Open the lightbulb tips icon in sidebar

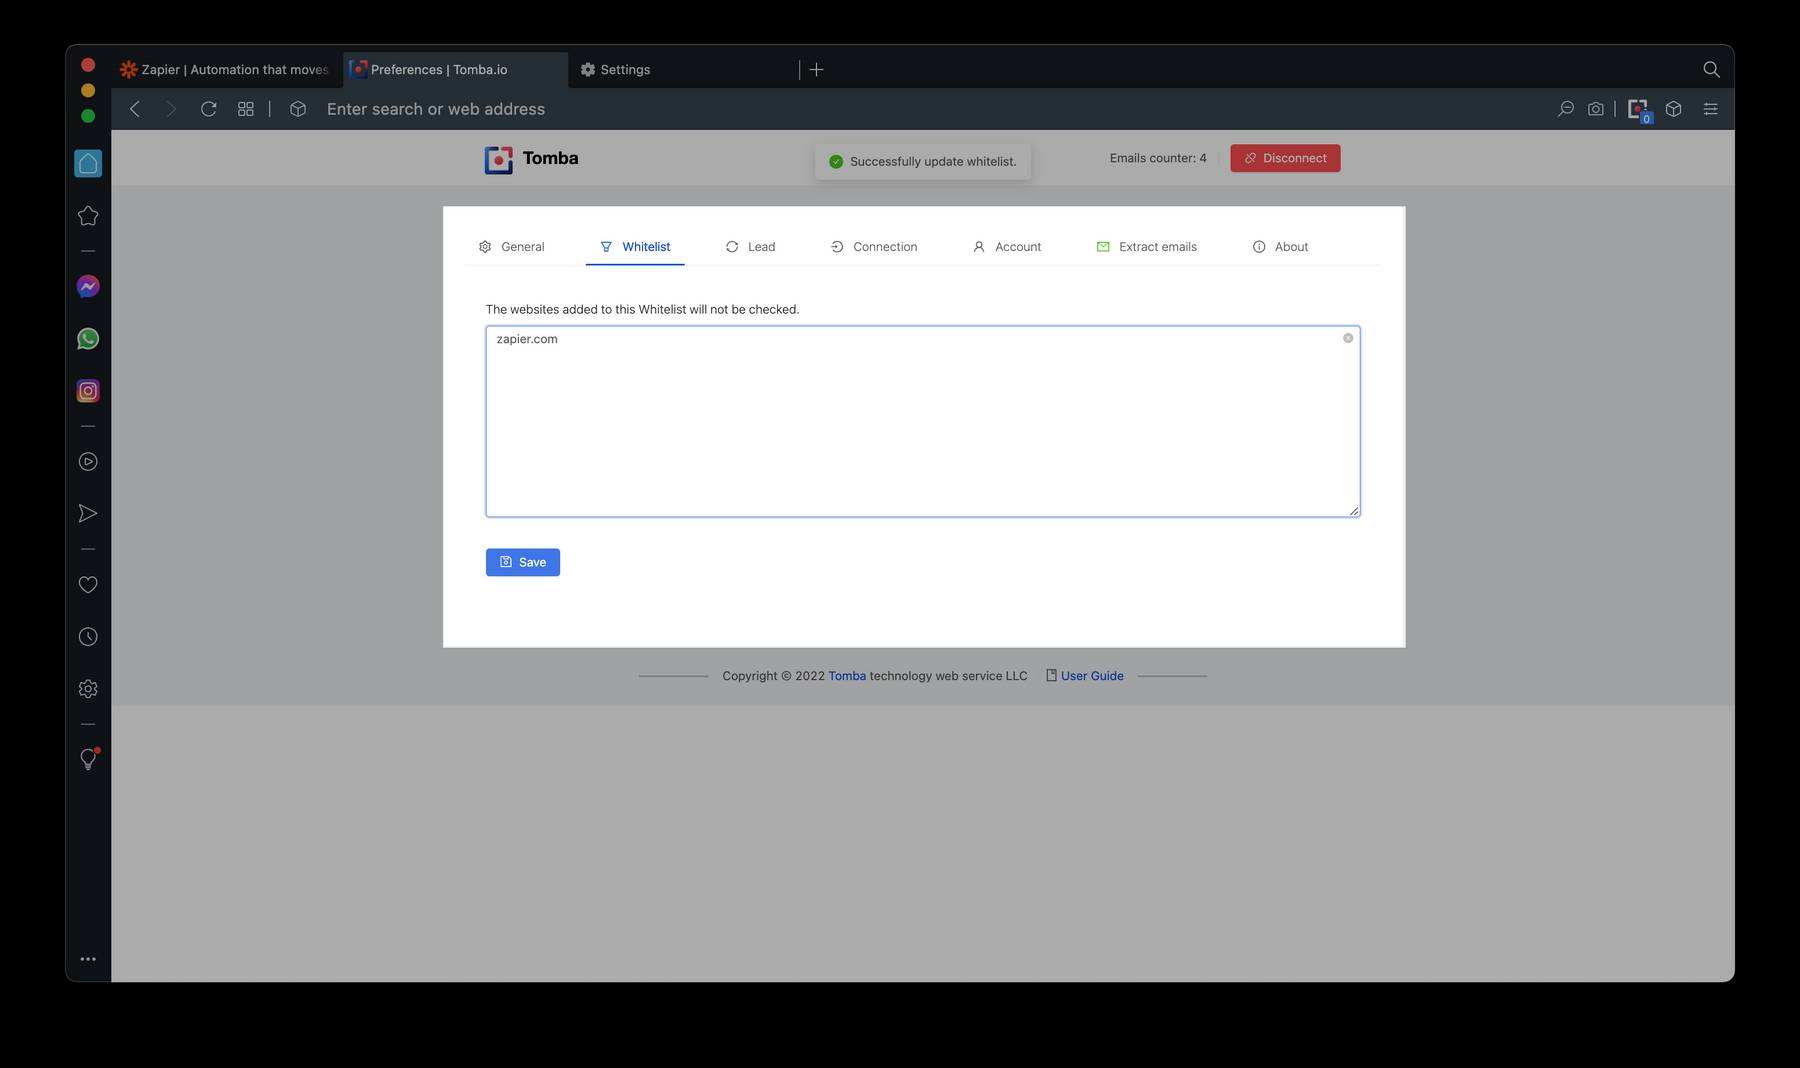coord(88,759)
